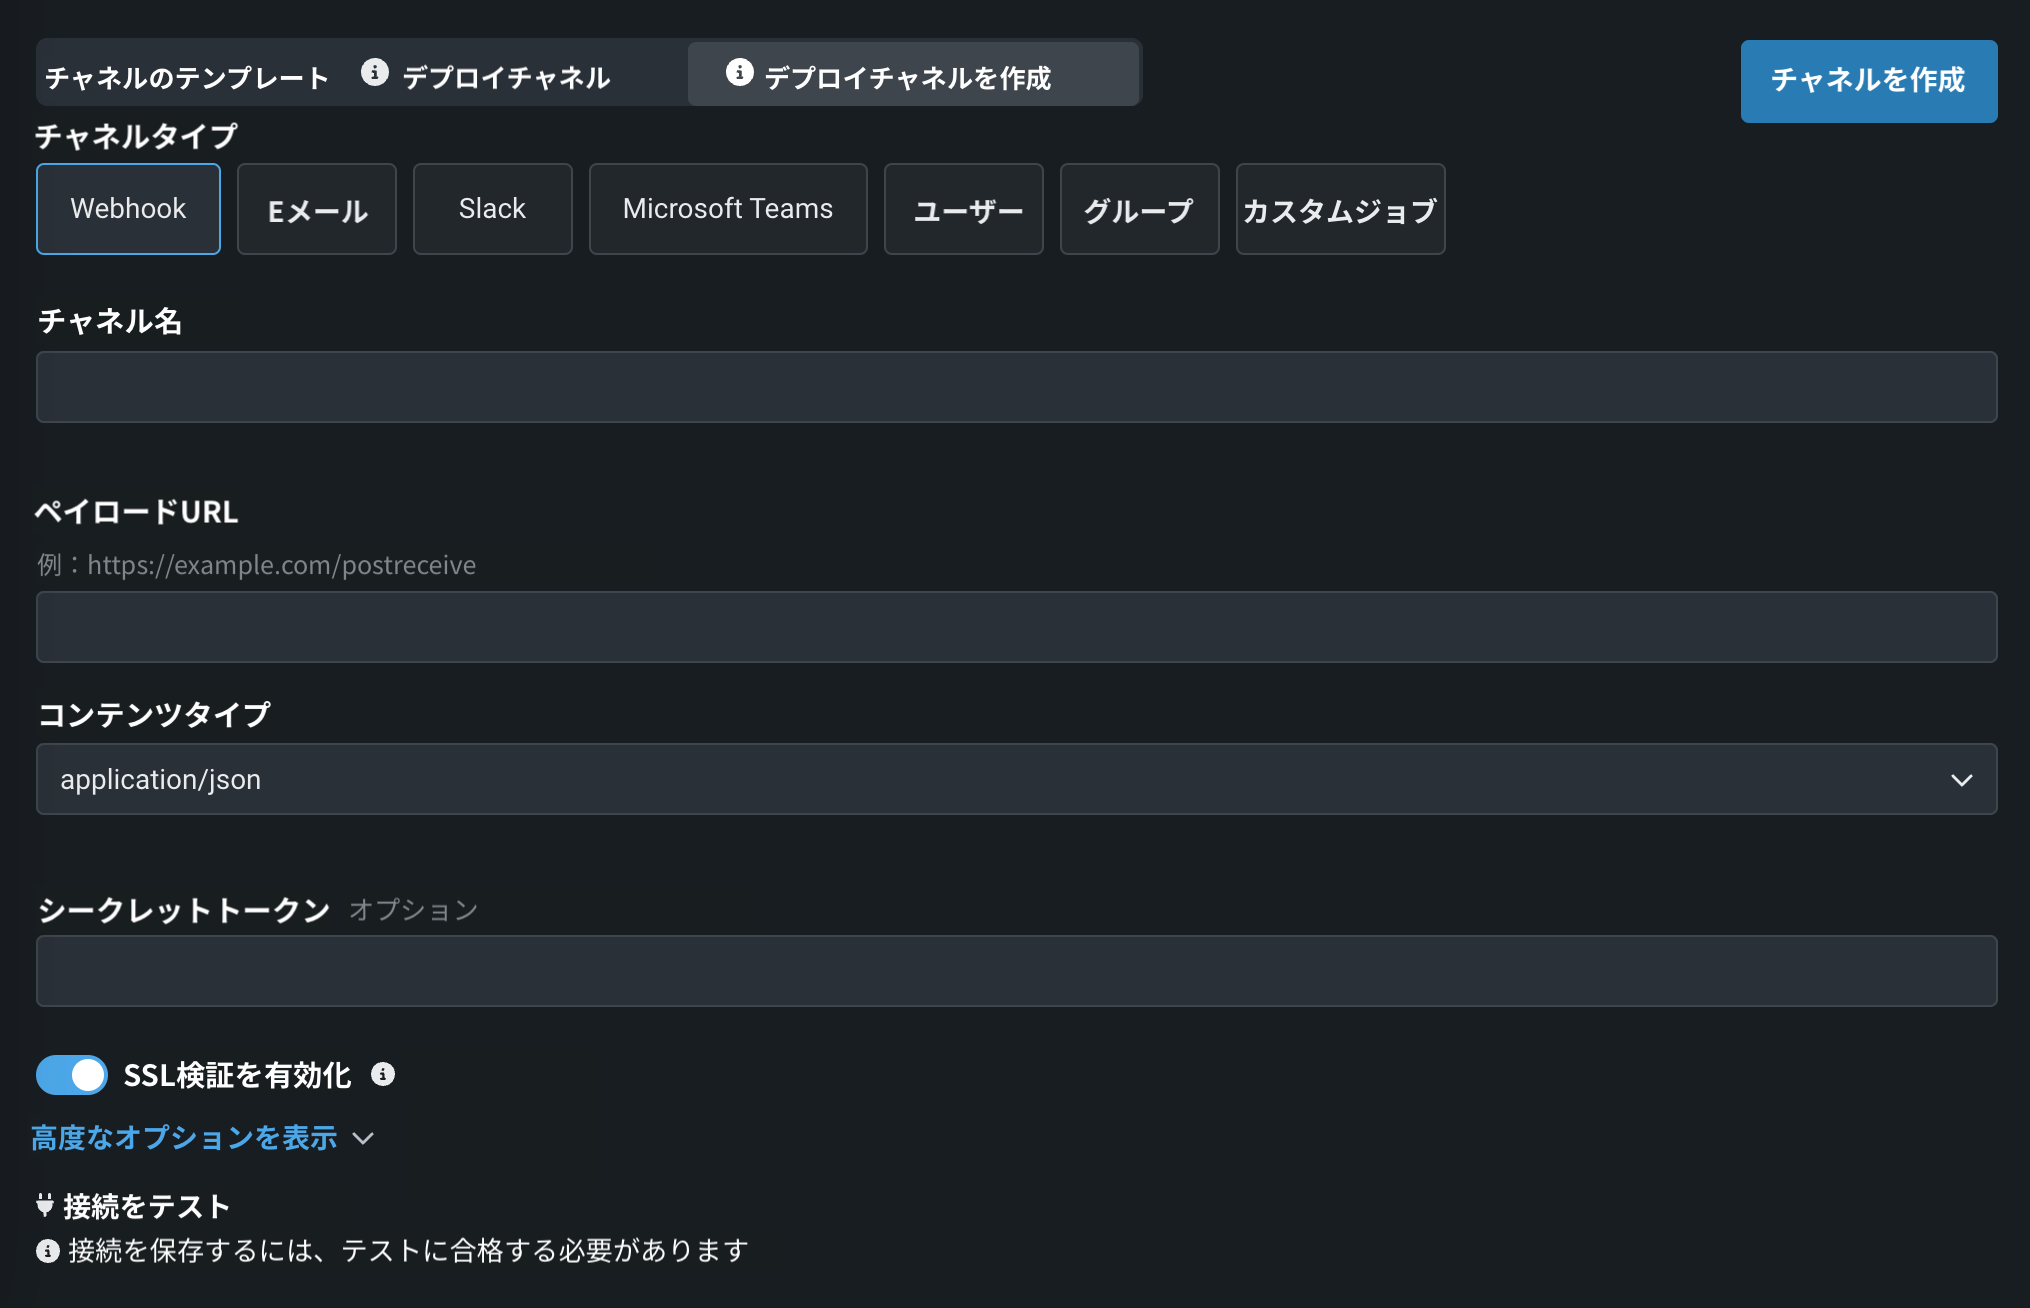Click 接続をテスト link
Viewport: 2030px width, 1308px height.
[146, 1206]
